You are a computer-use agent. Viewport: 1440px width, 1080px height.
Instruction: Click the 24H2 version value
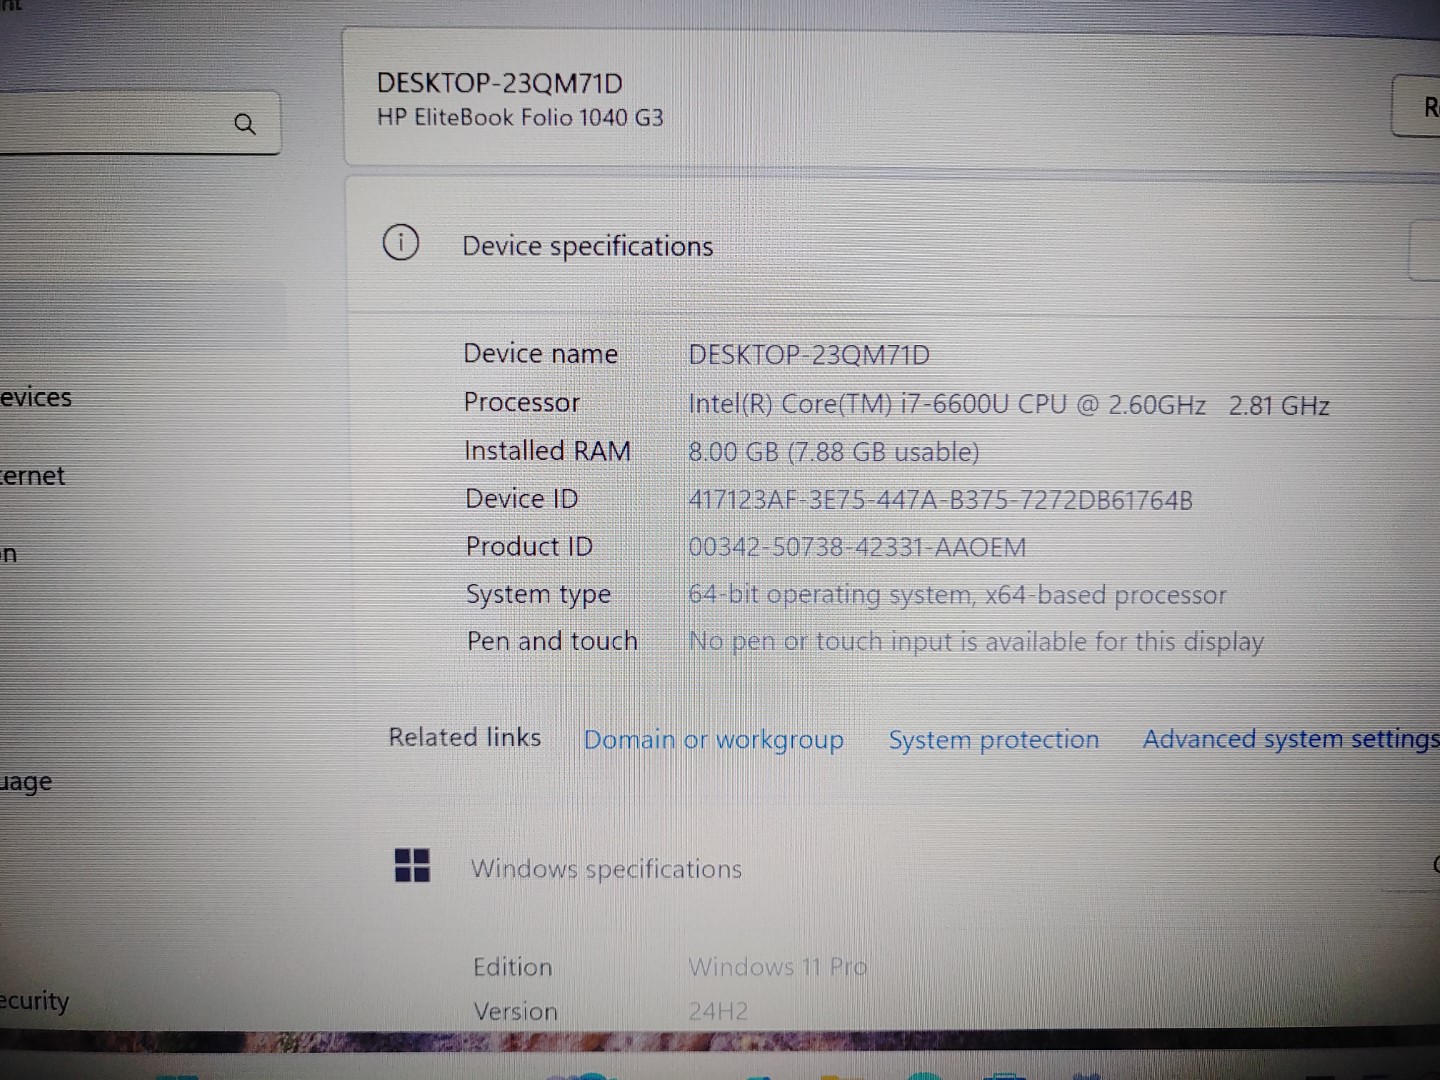pyautogui.click(x=718, y=1011)
